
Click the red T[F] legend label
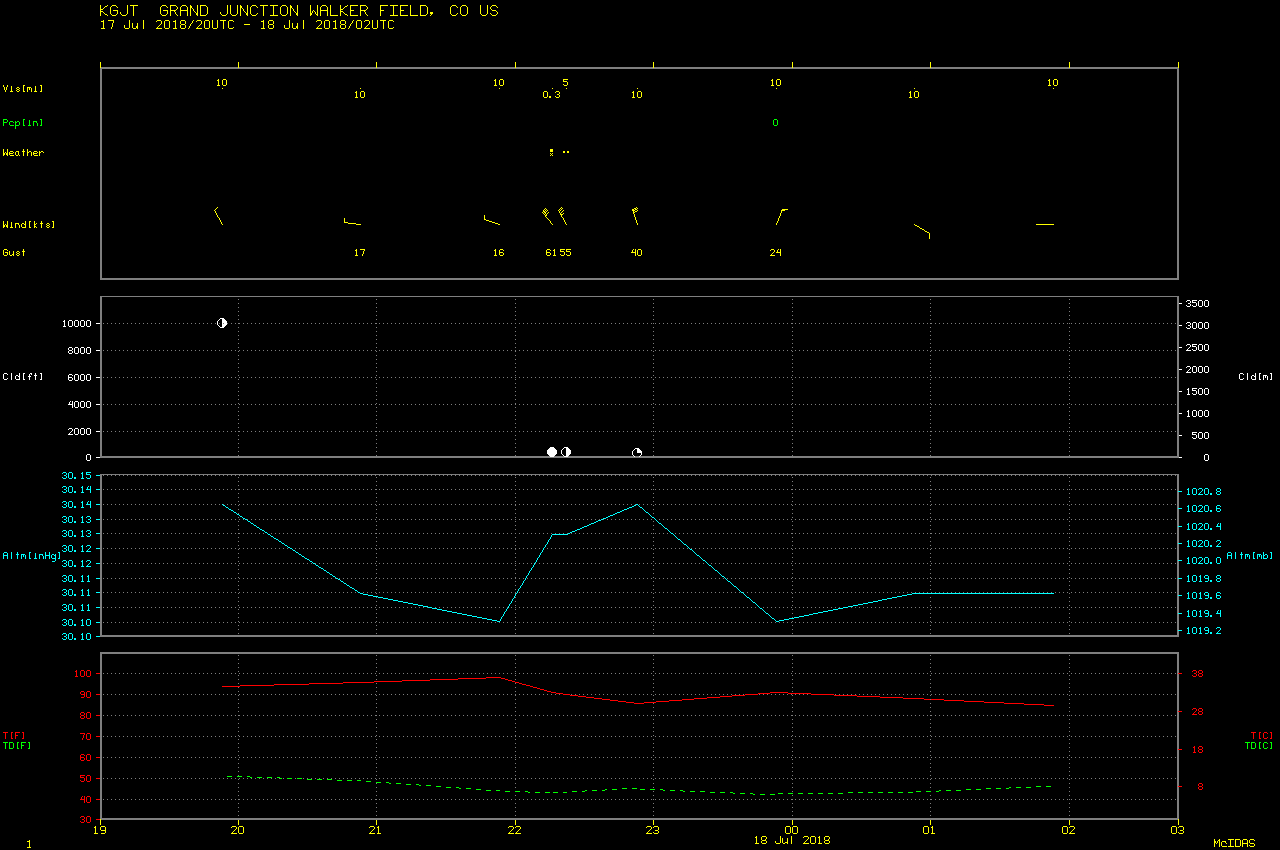[14, 736]
